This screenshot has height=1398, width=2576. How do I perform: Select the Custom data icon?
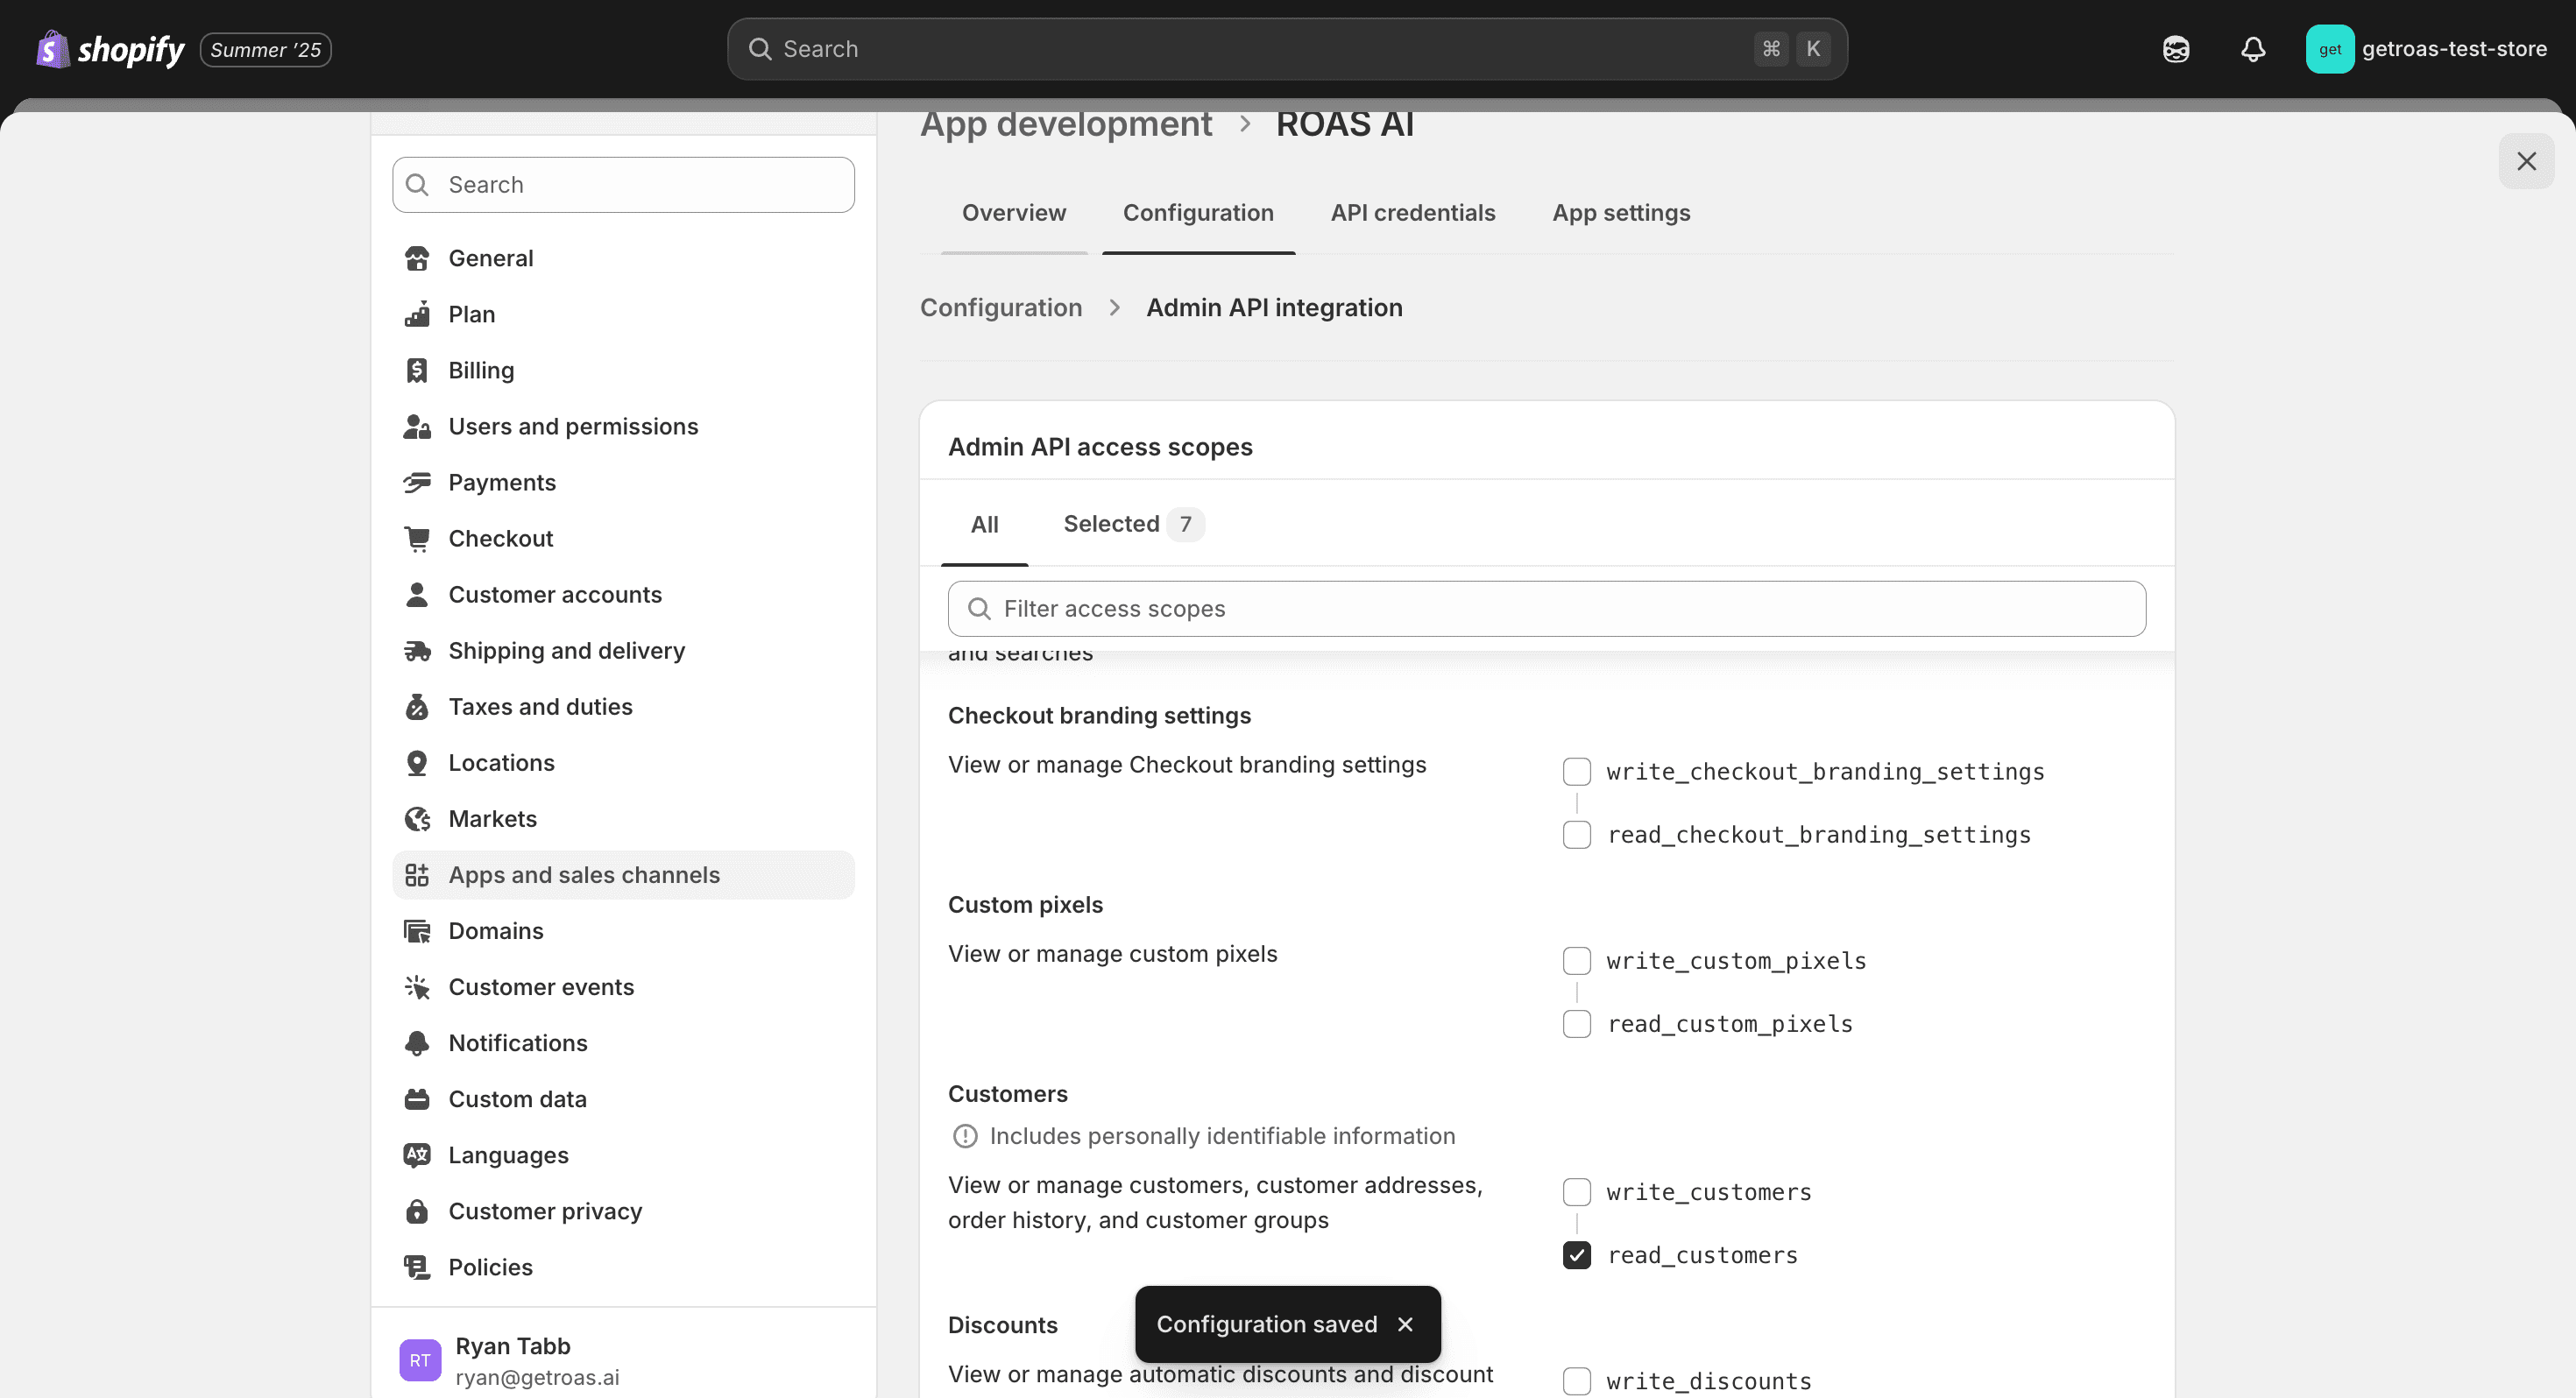point(417,1098)
